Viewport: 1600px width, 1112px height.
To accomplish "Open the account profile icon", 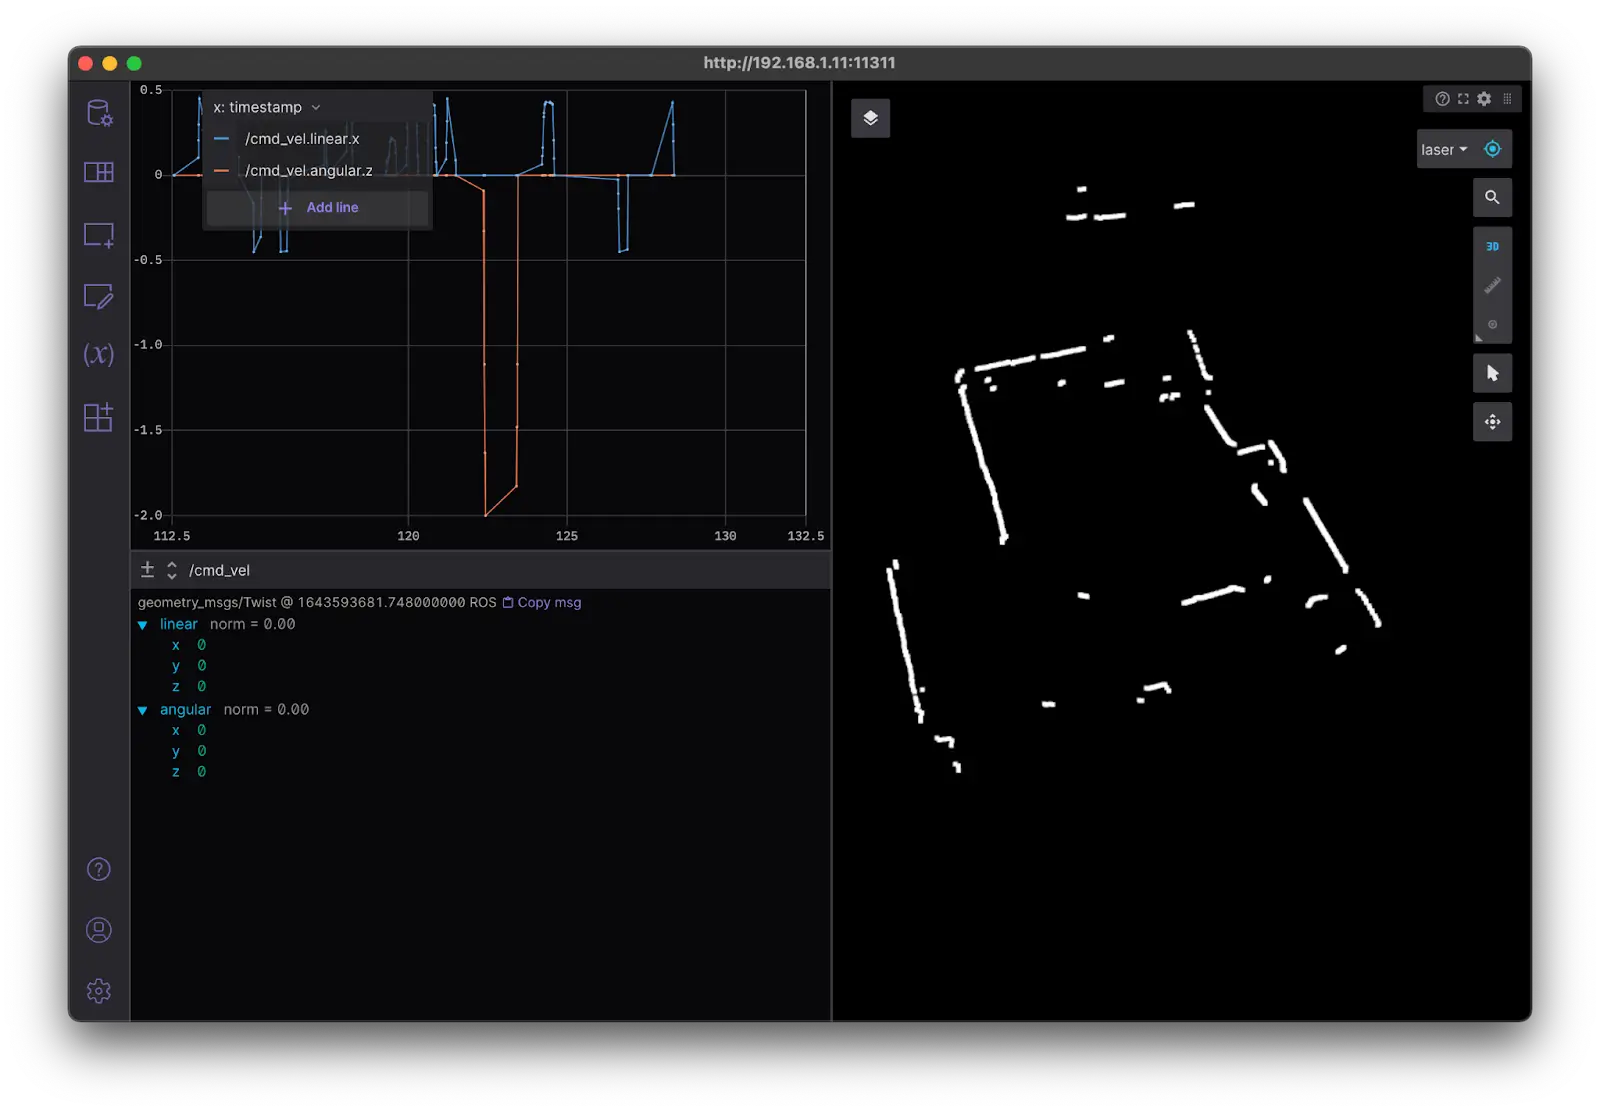I will point(99,930).
